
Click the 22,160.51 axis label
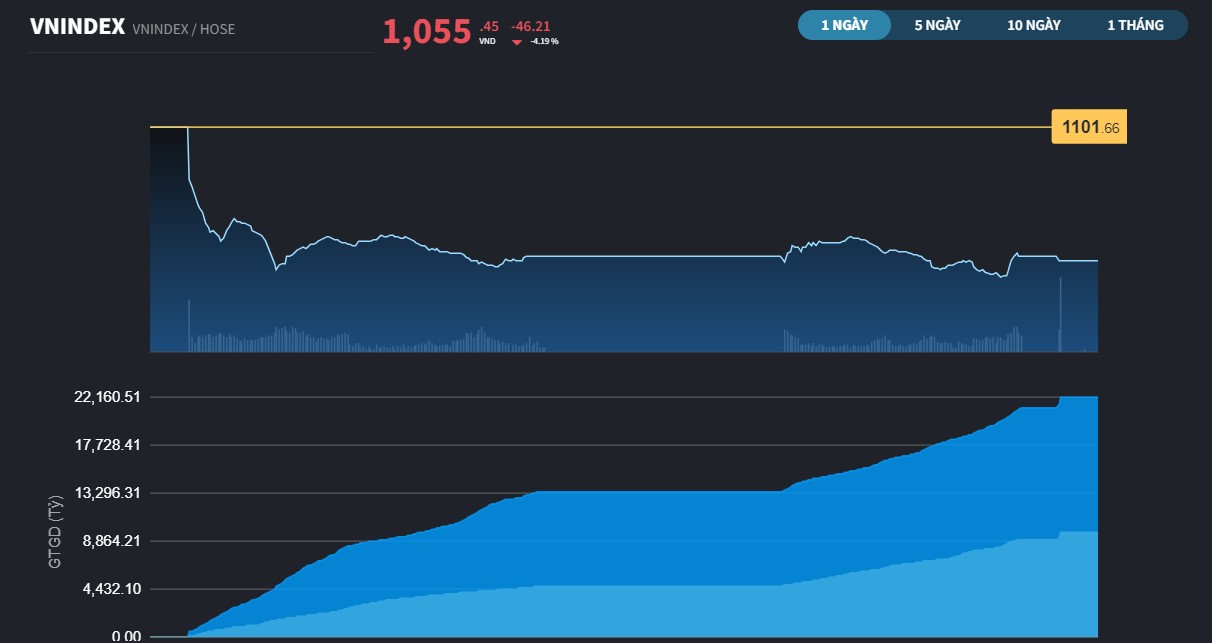(105, 397)
